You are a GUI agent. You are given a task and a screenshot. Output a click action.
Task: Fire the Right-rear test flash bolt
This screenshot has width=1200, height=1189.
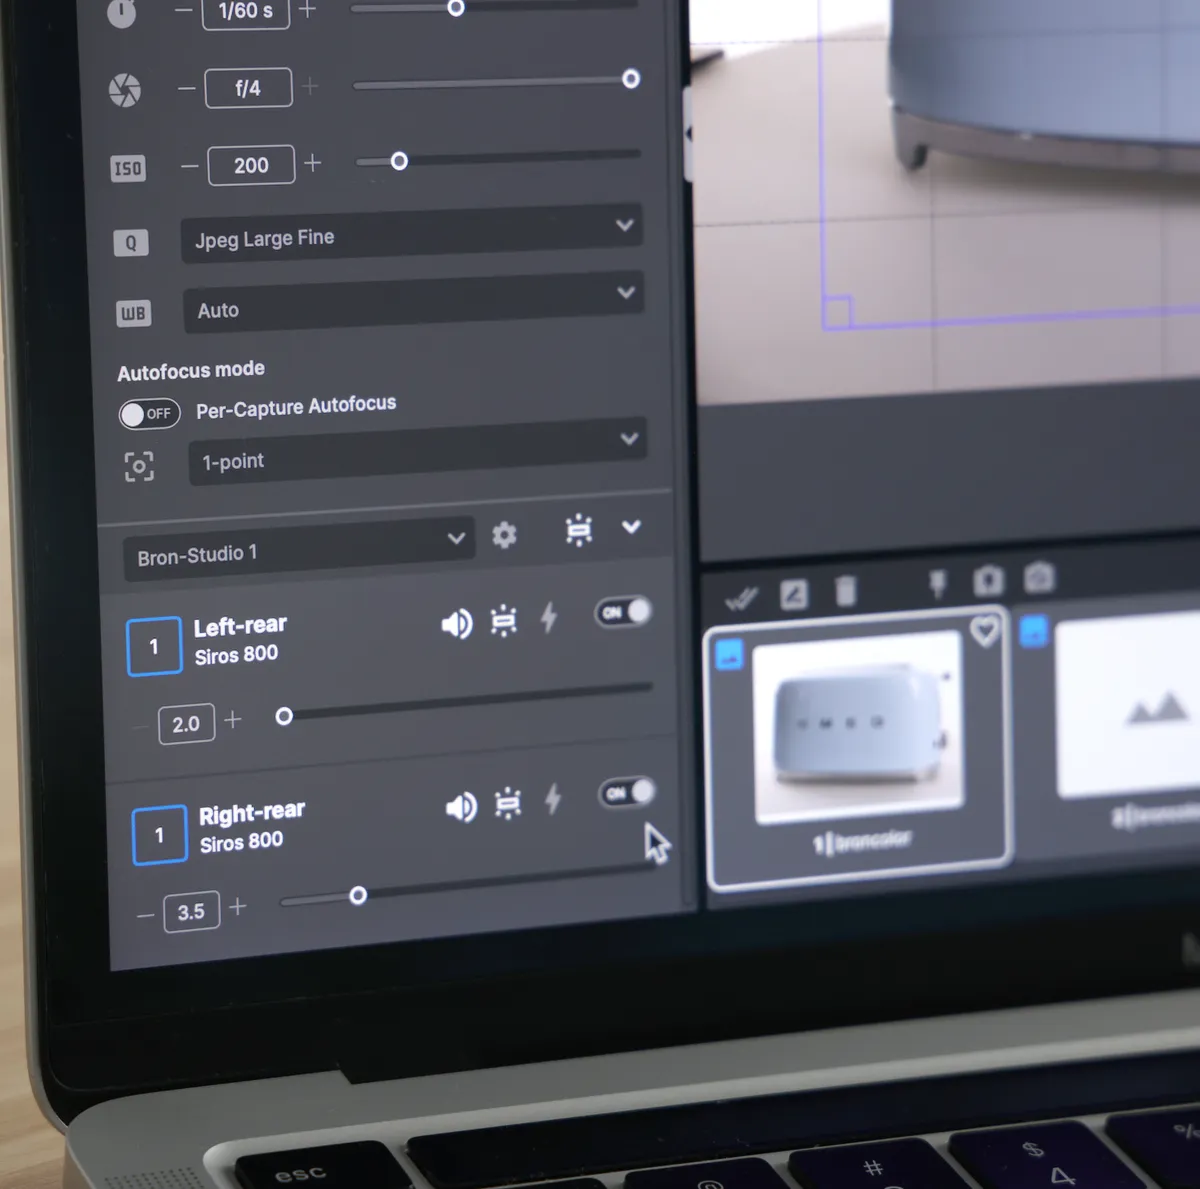553,799
